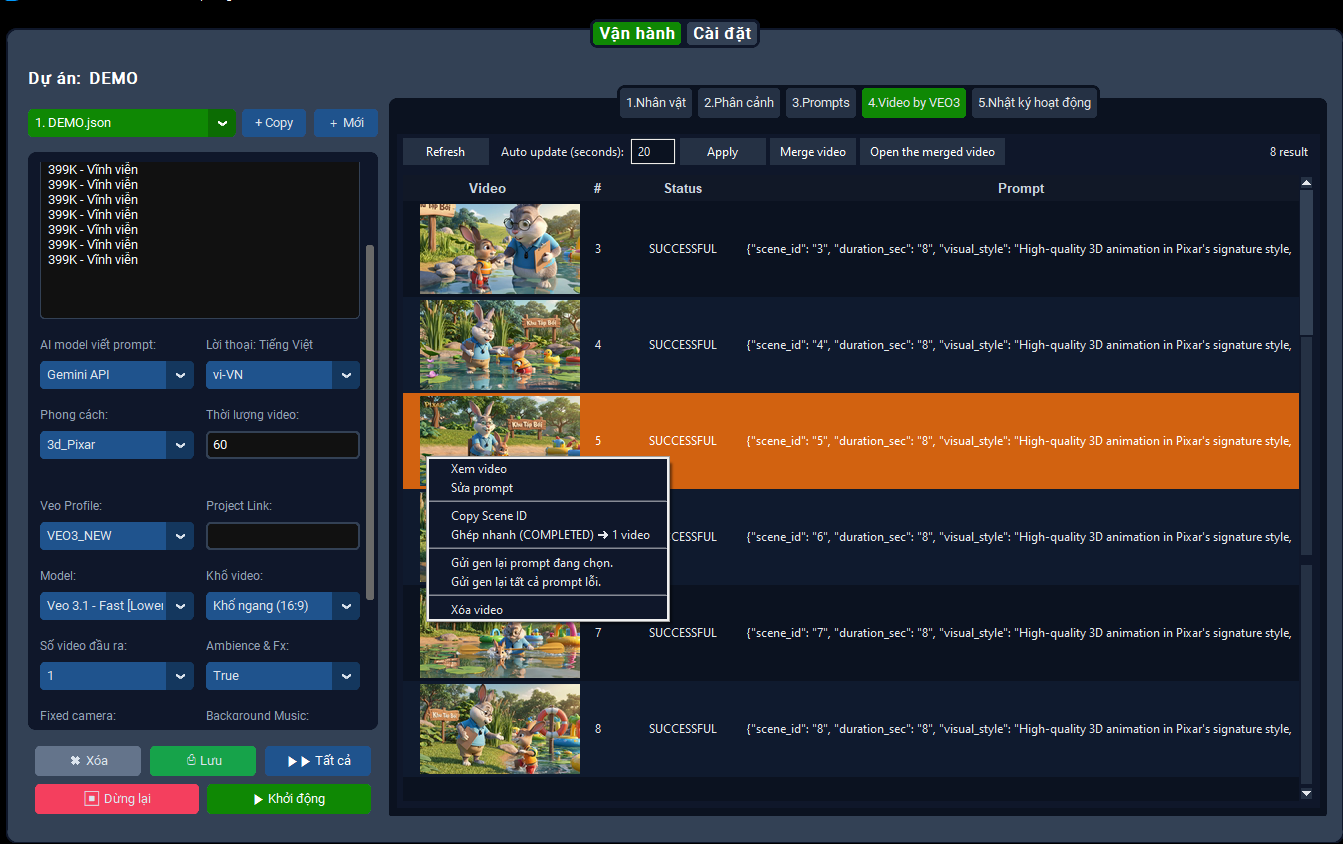Open the Cài đặt tab

pyautogui.click(x=722, y=33)
